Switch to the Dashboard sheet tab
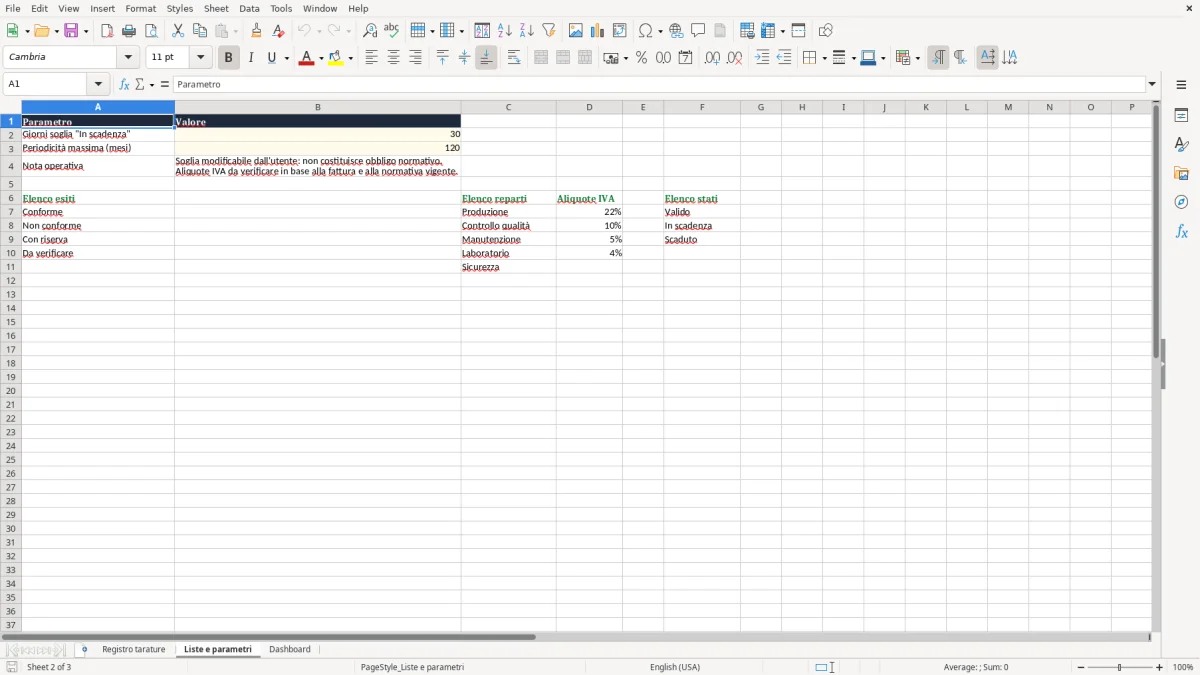The image size is (1200, 675). click(x=290, y=650)
